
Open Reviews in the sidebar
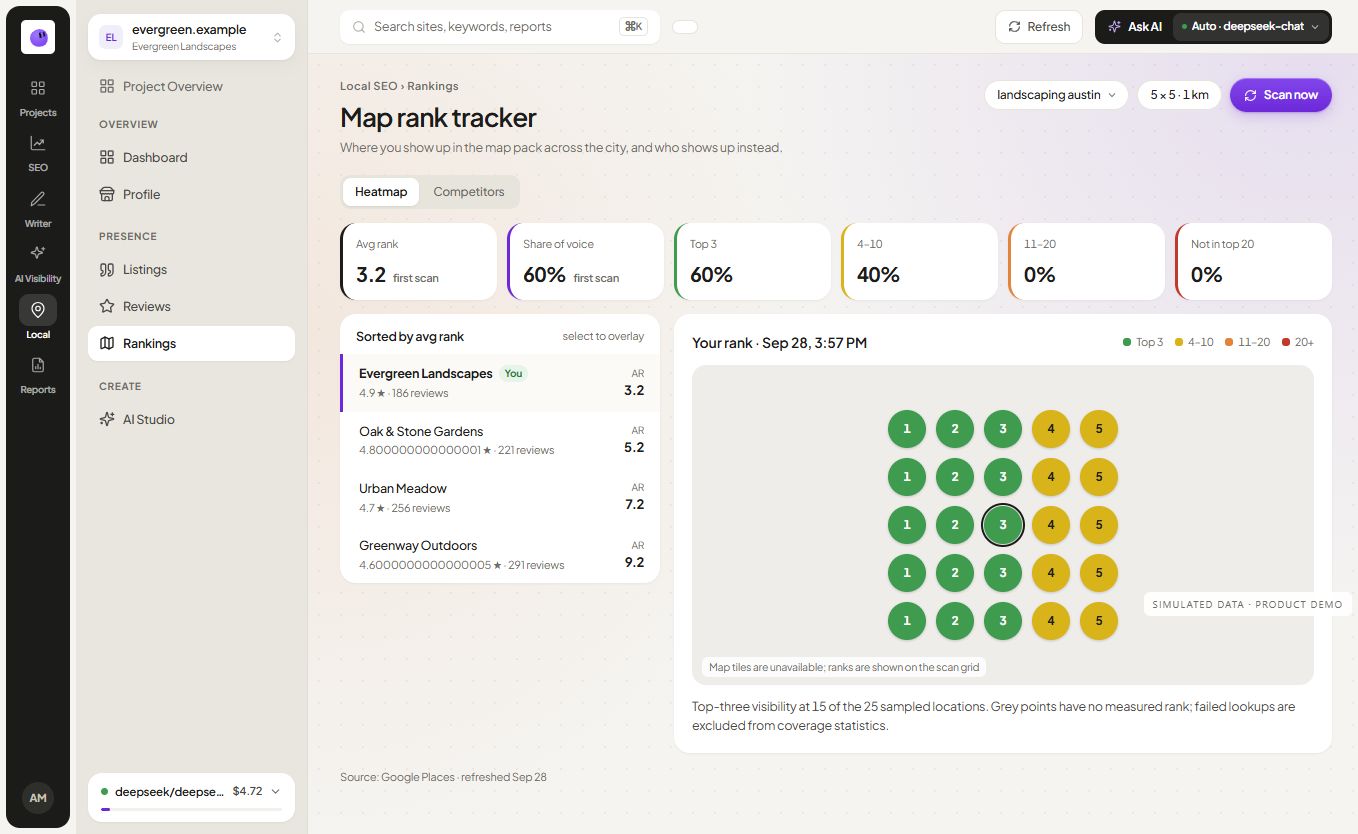coord(191,307)
